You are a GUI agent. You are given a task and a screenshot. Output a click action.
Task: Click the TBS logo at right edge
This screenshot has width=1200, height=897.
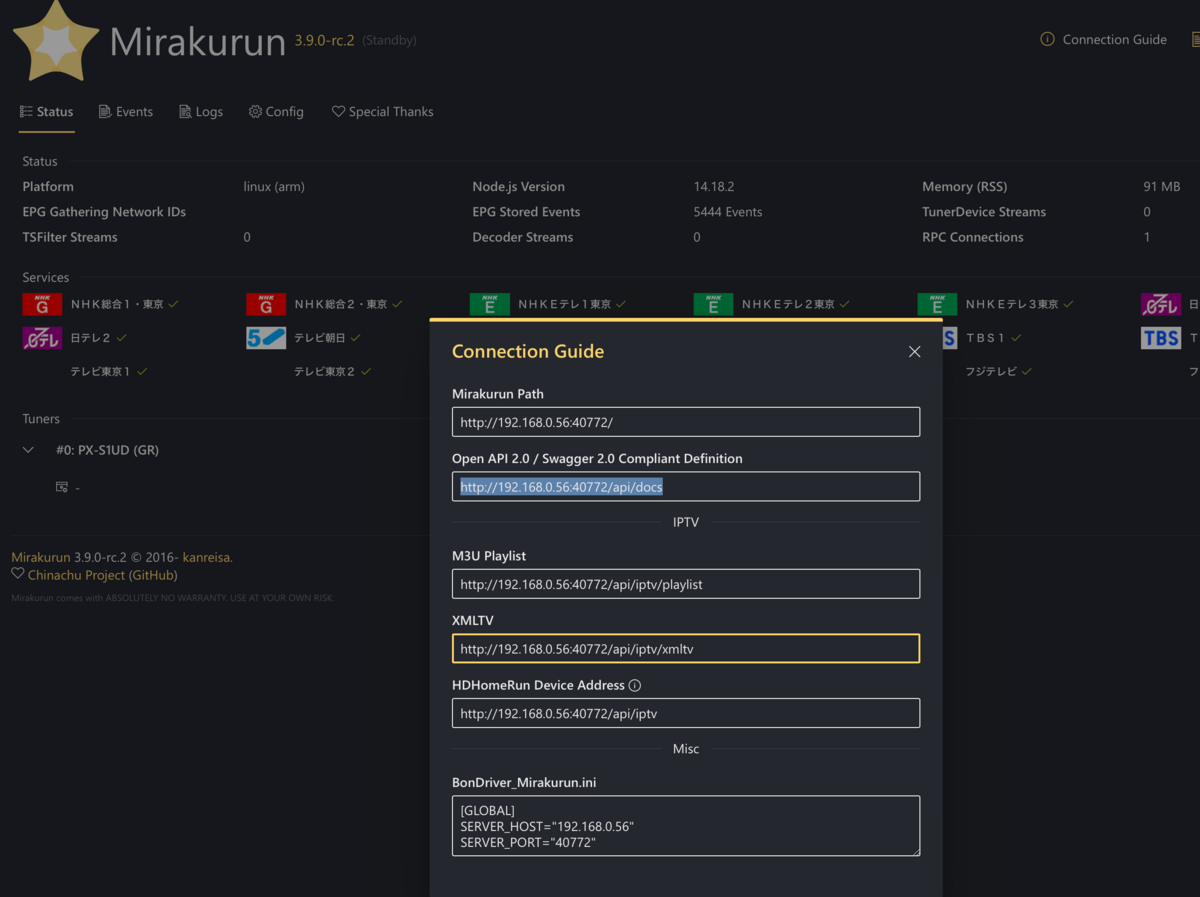pos(1161,338)
